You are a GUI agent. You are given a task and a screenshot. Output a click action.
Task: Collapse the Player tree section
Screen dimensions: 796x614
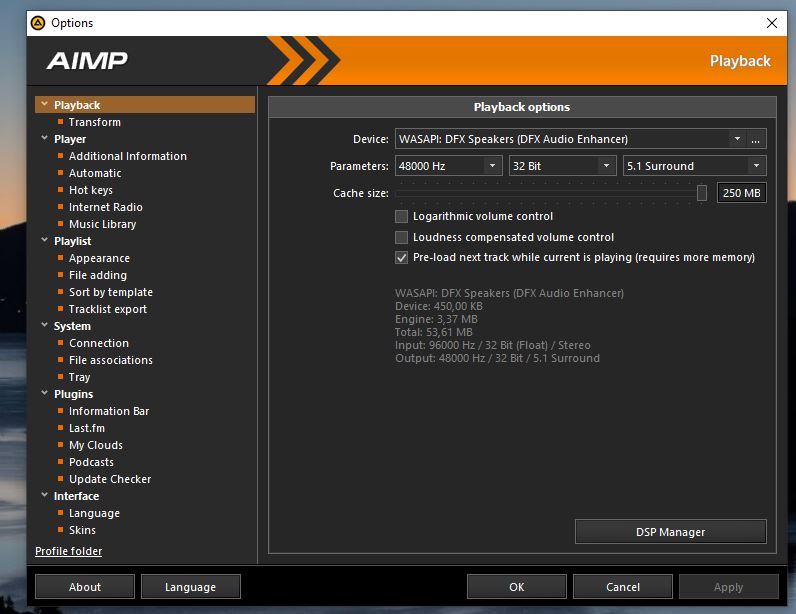click(x=45, y=138)
